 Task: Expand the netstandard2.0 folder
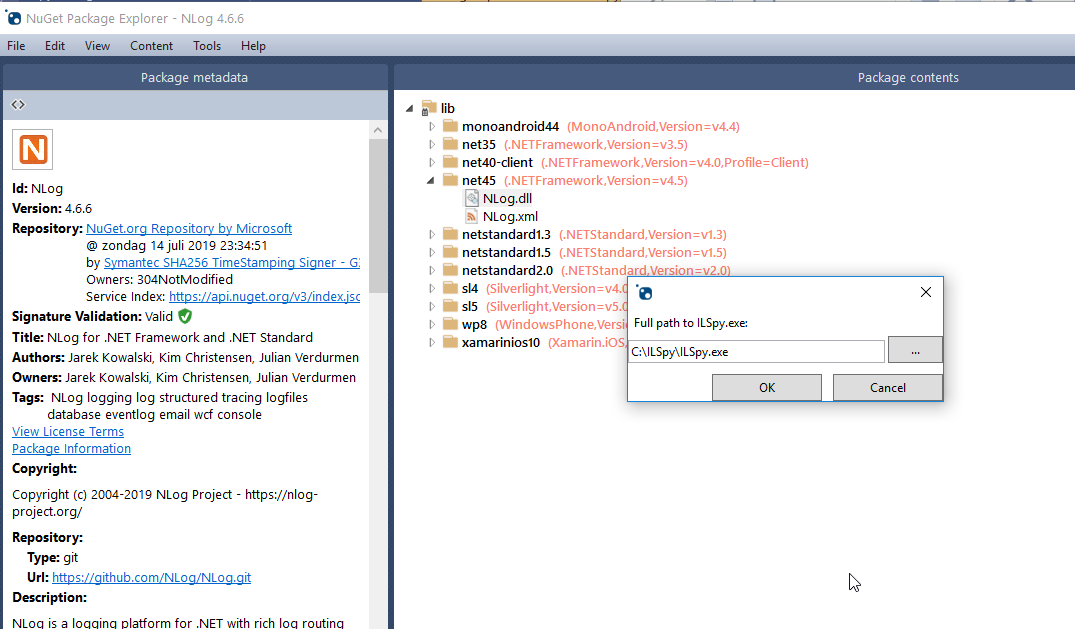coord(431,270)
